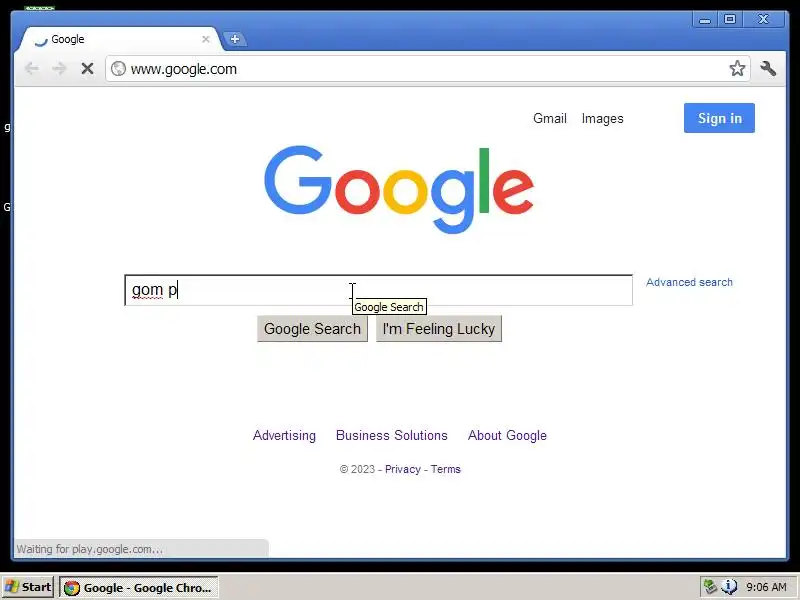Bookmark this page with the star icon
This screenshot has width=800, height=600.
(737, 68)
